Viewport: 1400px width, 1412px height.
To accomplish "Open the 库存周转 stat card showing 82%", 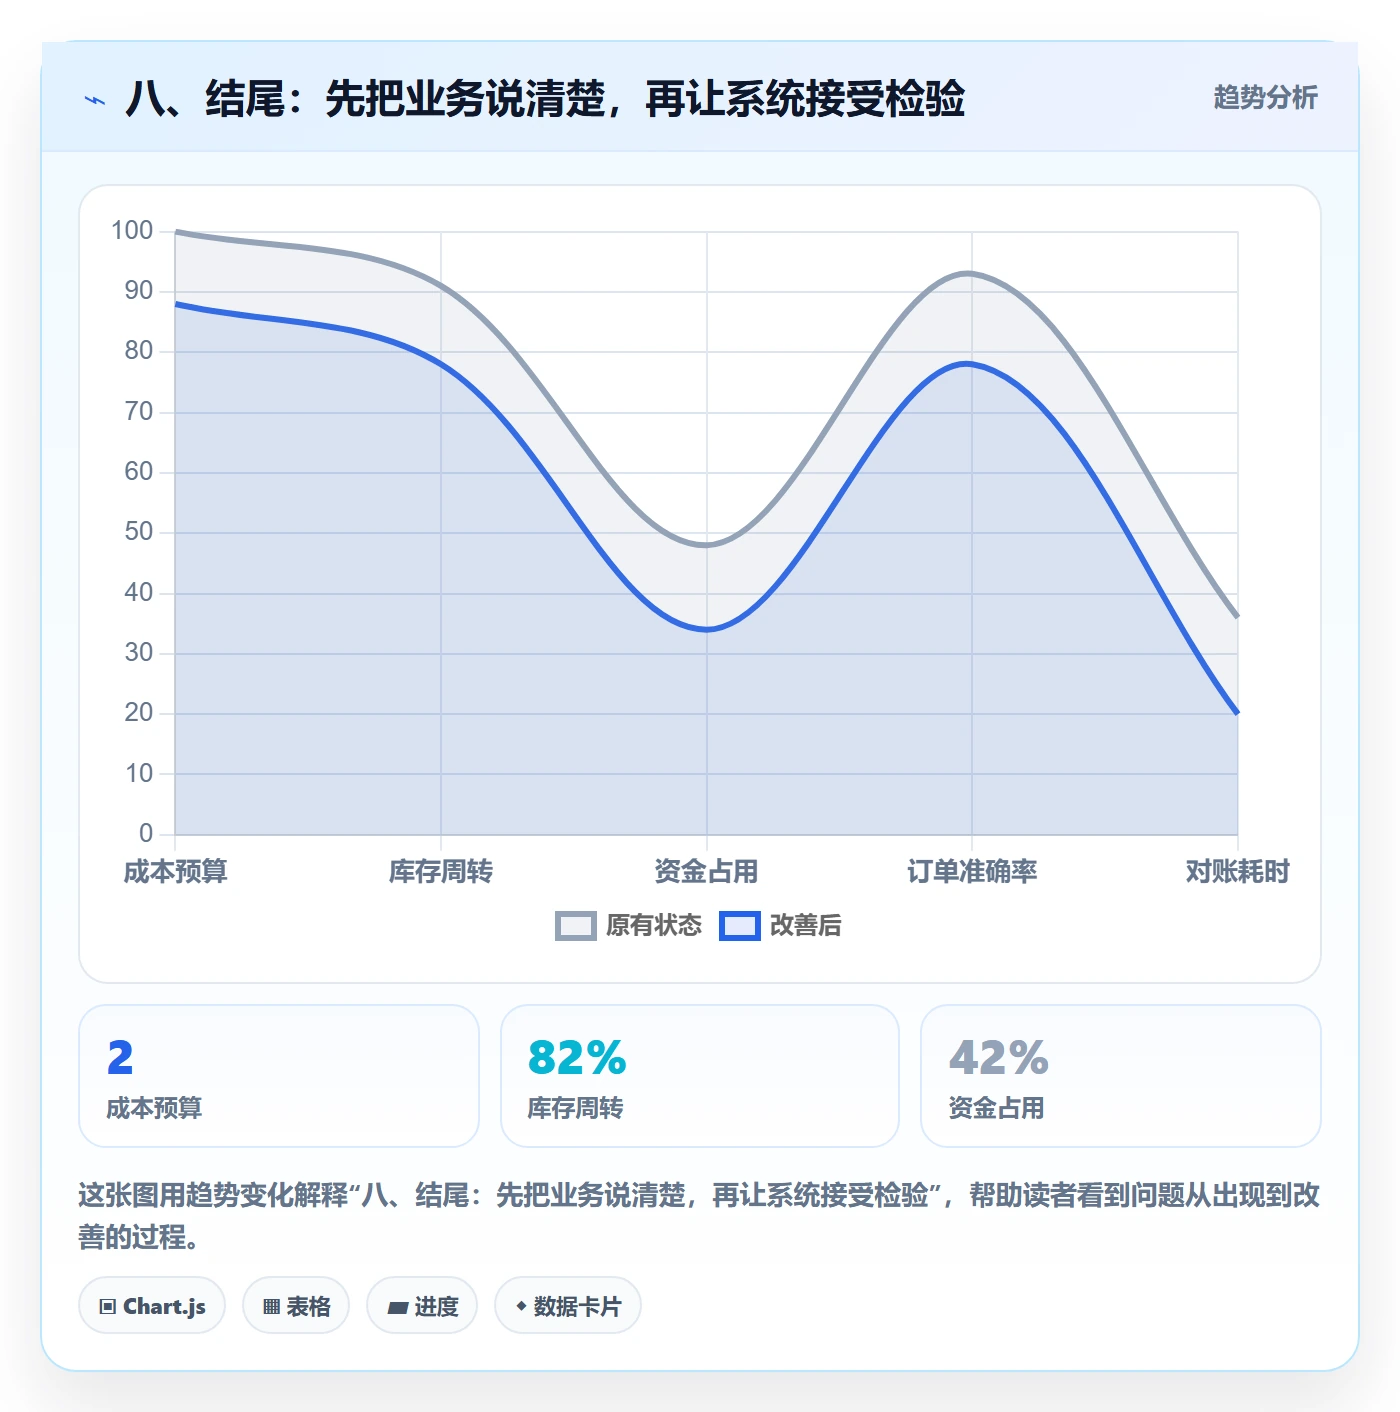I will click(x=700, y=1076).
